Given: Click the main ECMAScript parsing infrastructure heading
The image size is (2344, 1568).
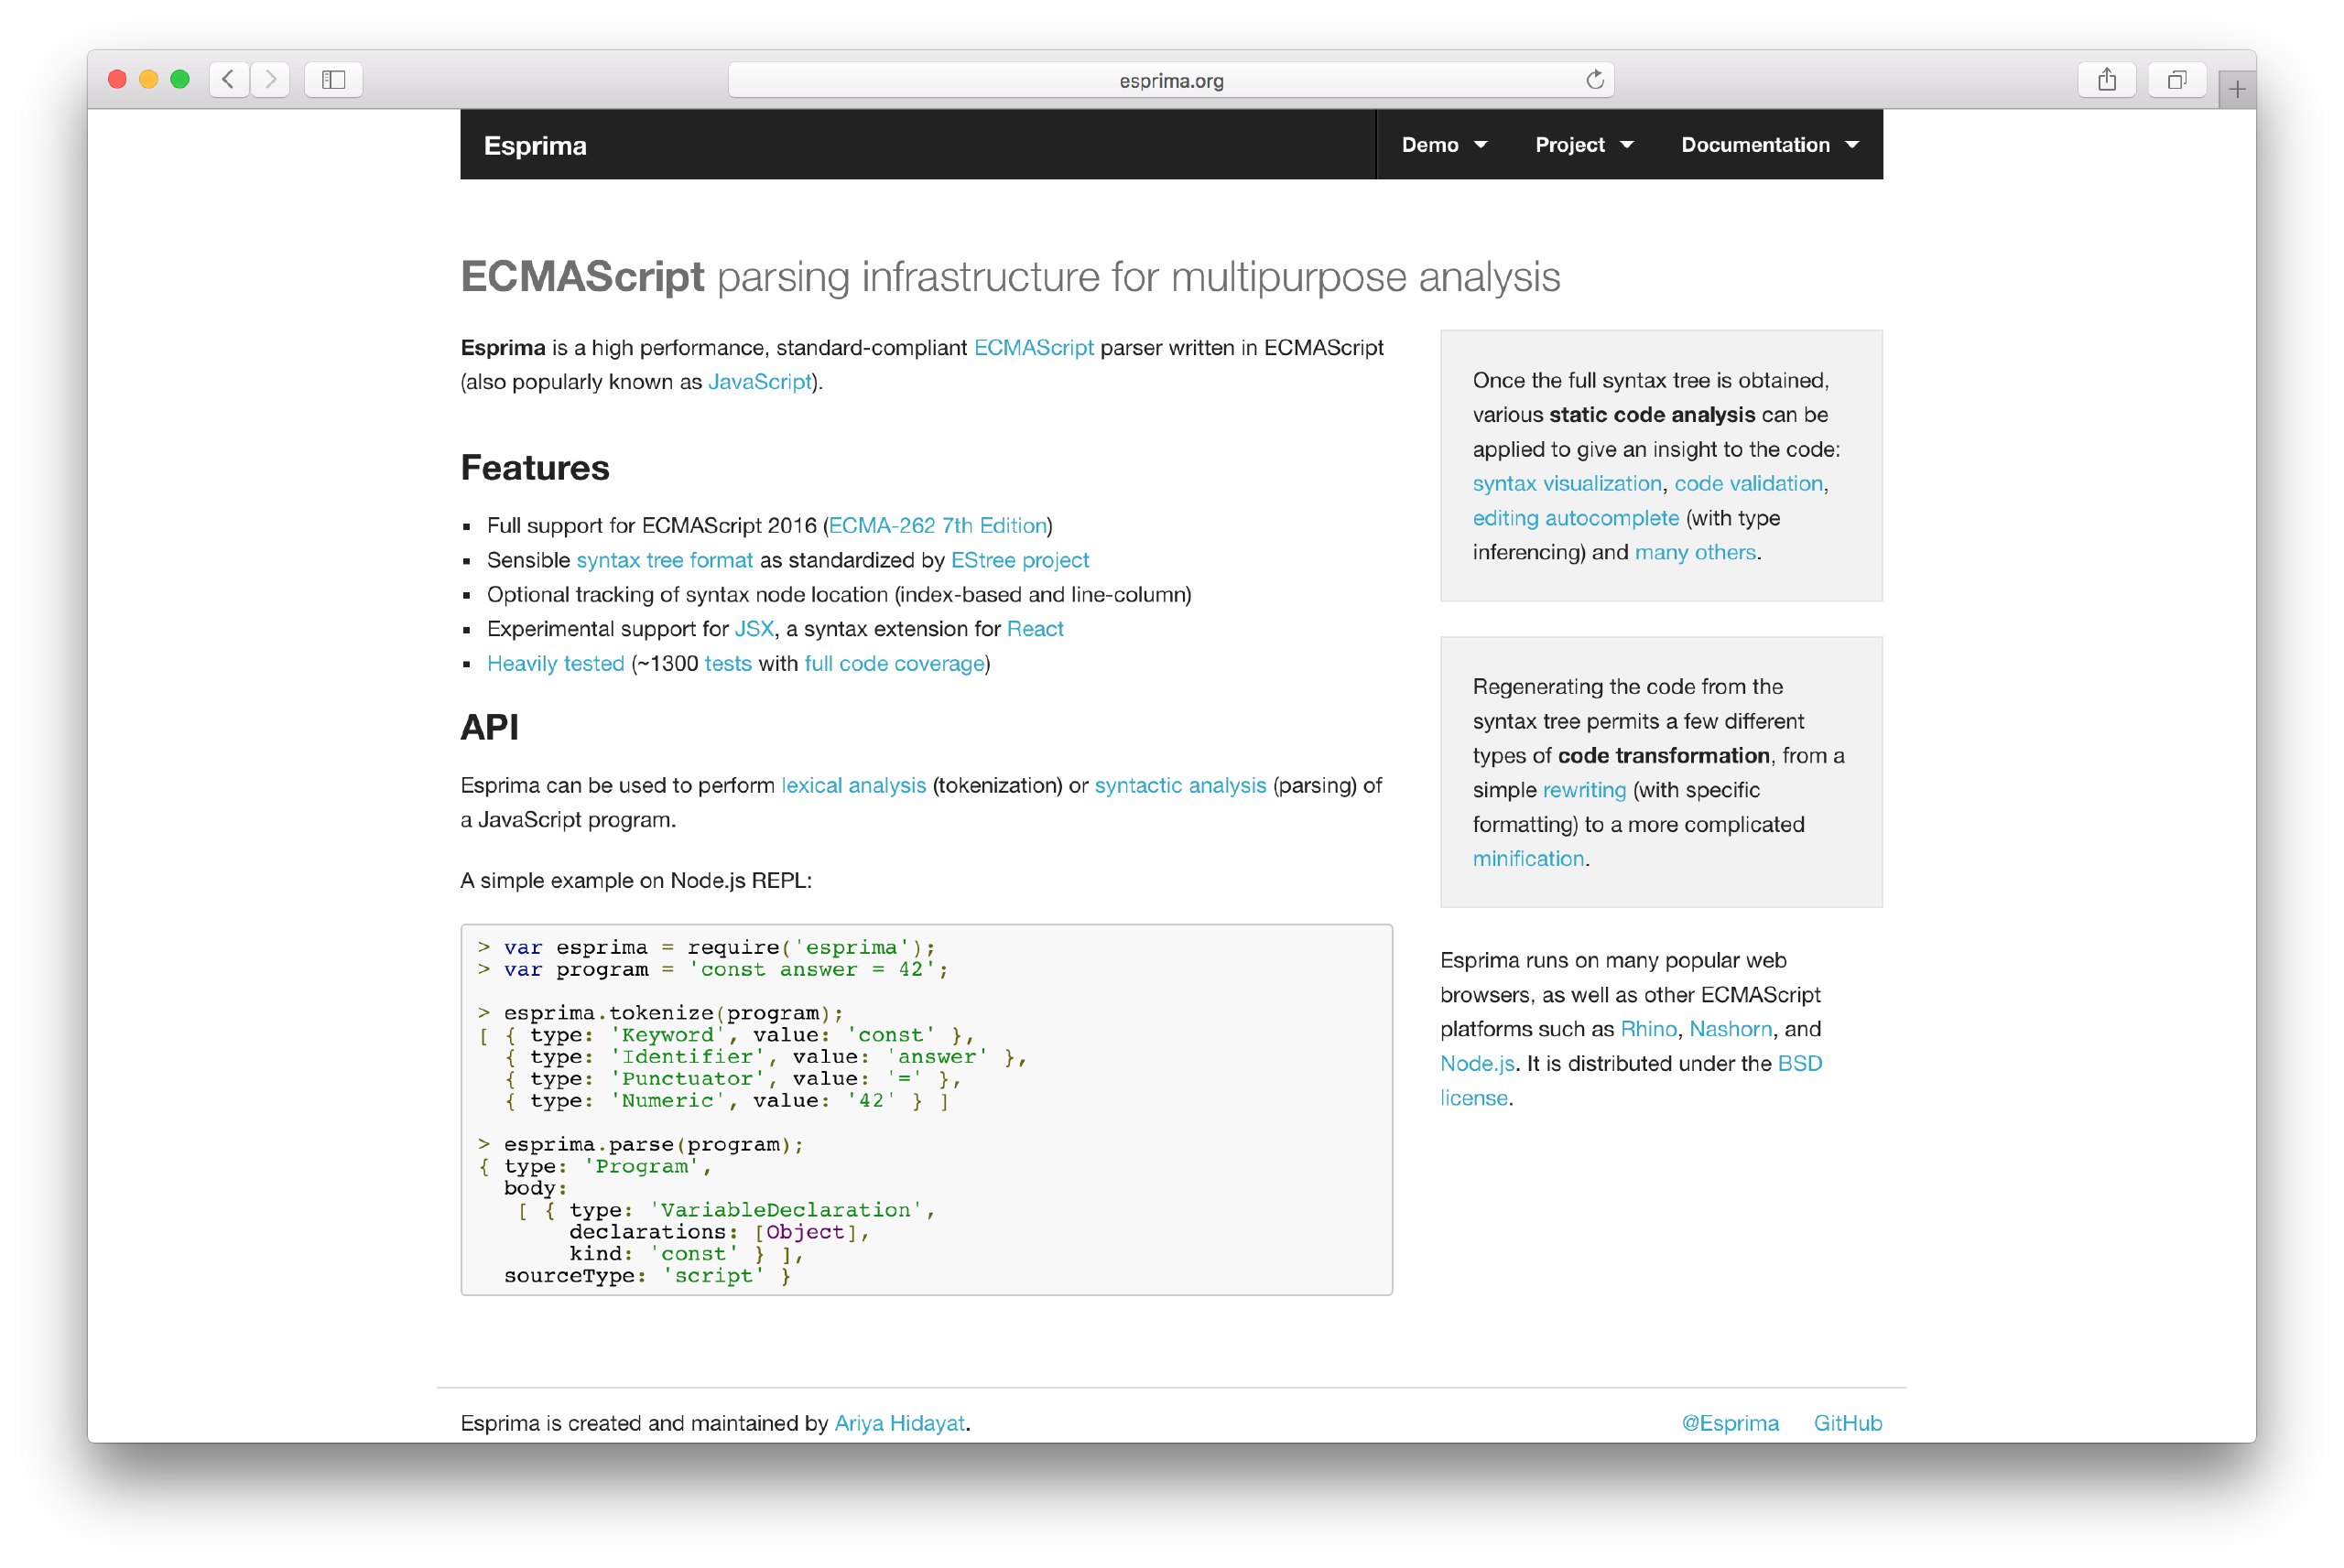Looking at the screenshot, I should (1010, 277).
